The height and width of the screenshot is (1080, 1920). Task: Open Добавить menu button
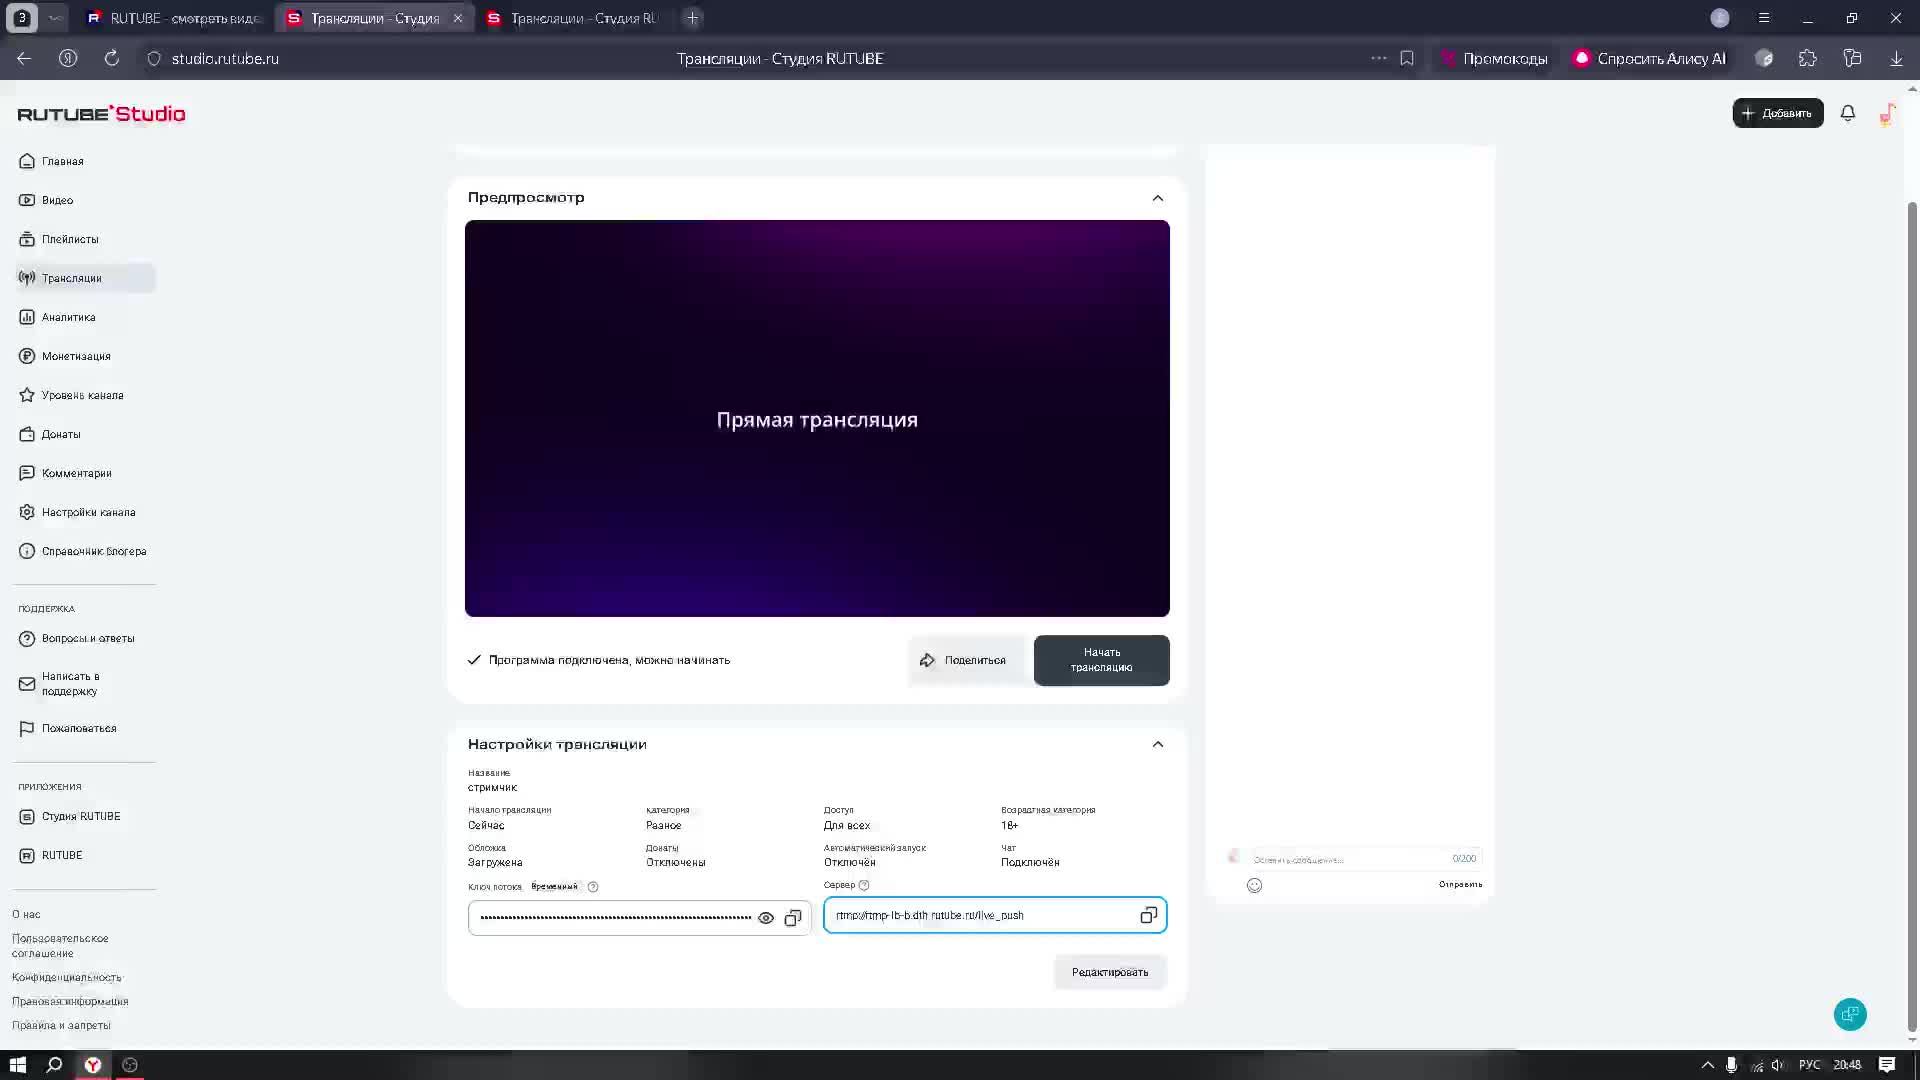[1777, 113]
